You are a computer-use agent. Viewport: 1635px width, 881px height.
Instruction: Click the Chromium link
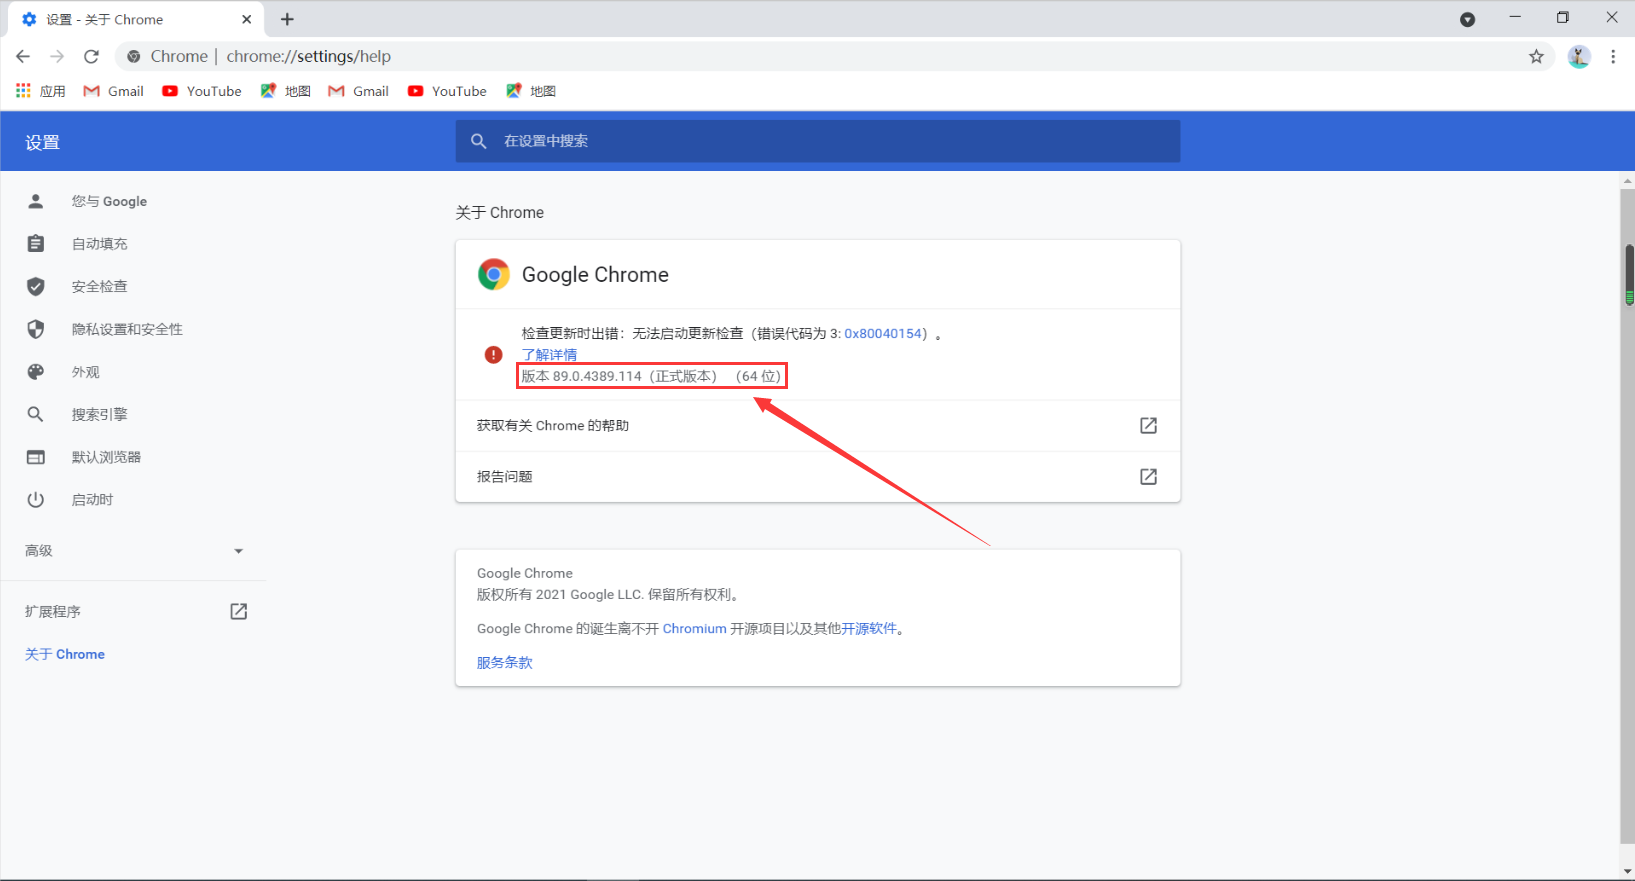coord(694,629)
